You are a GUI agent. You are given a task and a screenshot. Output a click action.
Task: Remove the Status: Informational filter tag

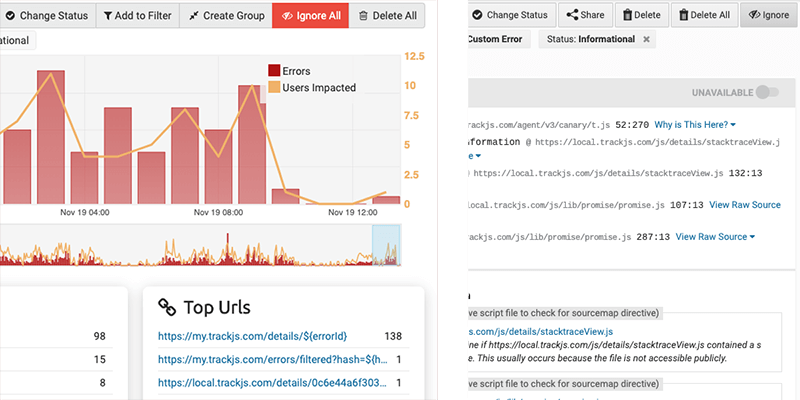click(x=646, y=39)
